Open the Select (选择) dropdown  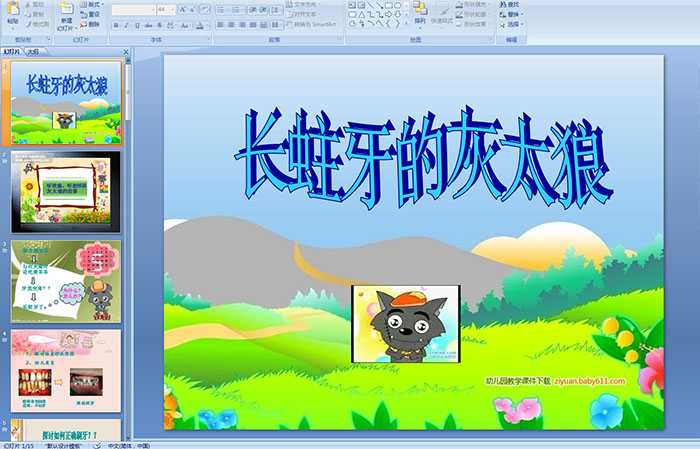click(511, 24)
